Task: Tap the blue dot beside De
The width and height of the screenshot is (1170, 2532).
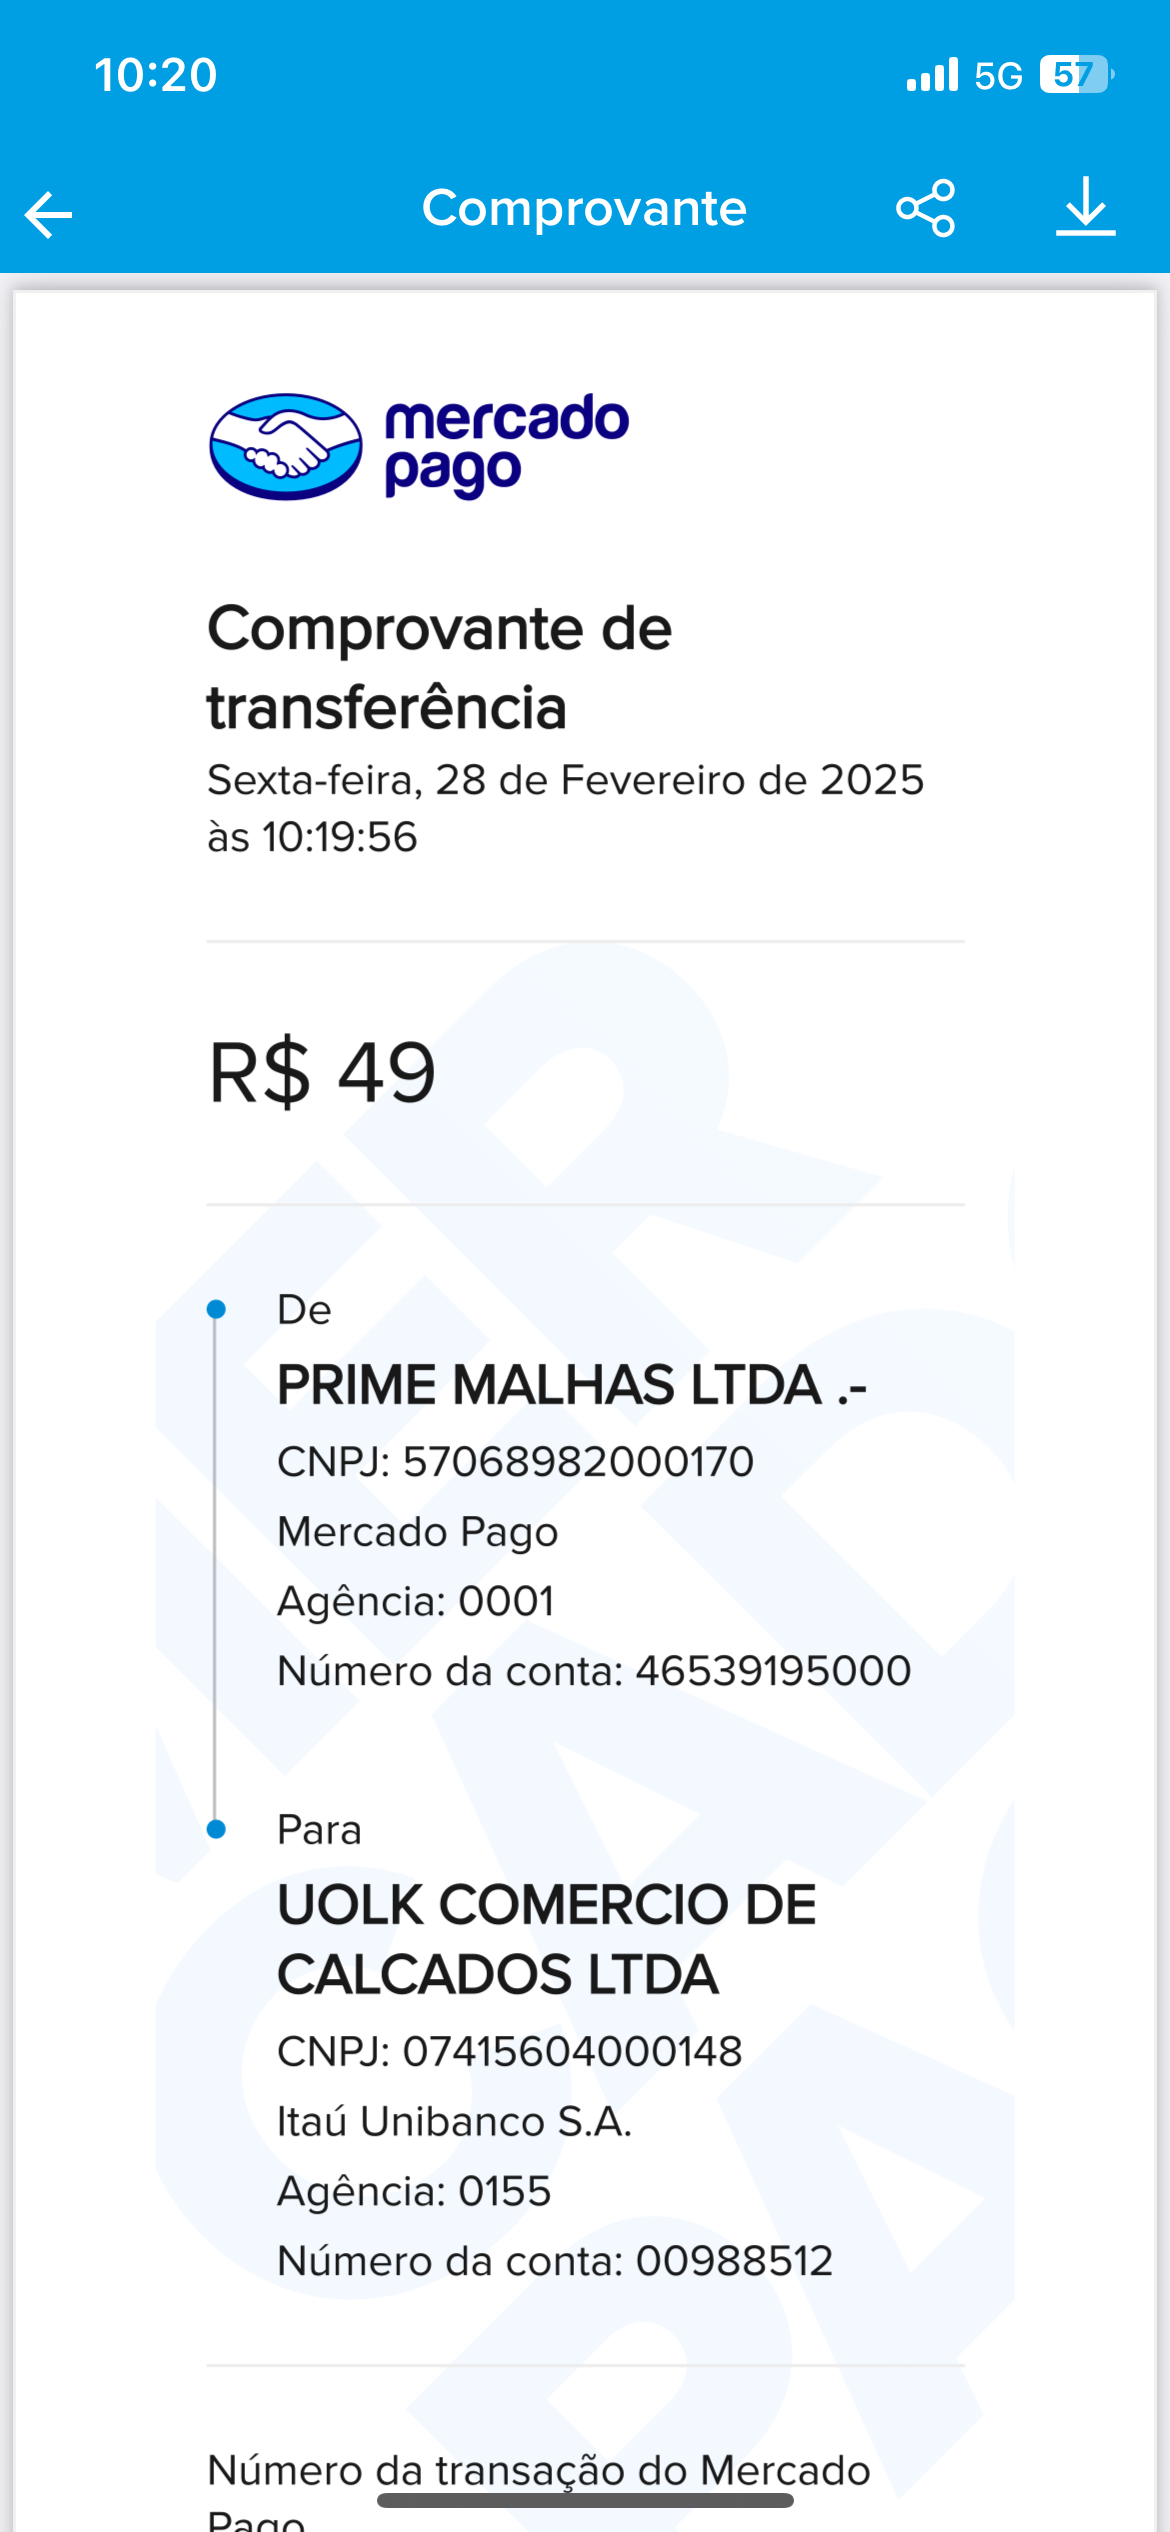Action: [216, 1309]
